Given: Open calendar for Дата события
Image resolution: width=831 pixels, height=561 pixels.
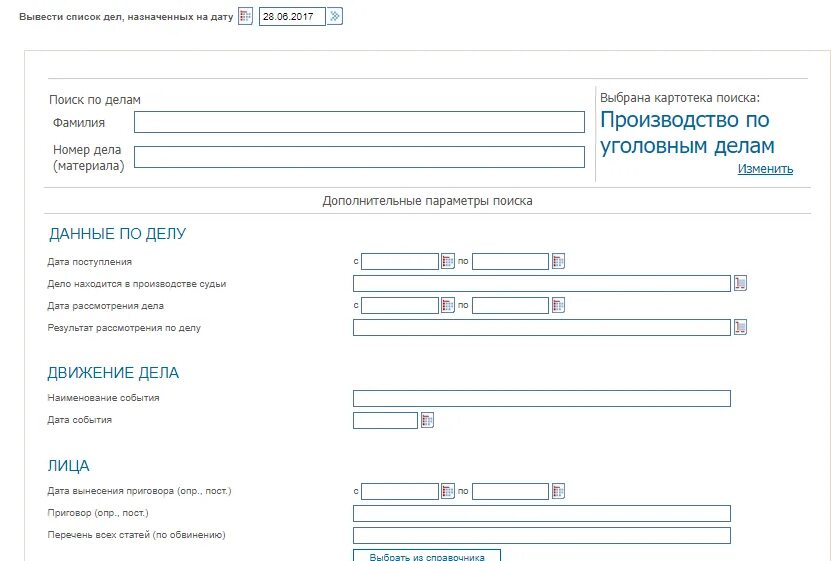Looking at the screenshot, I should (427, 421).
